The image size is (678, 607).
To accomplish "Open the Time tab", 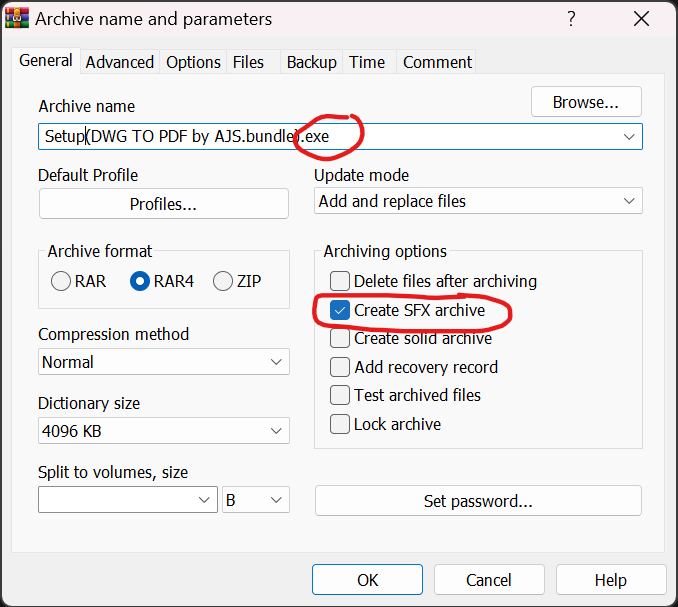I will 367,62.
